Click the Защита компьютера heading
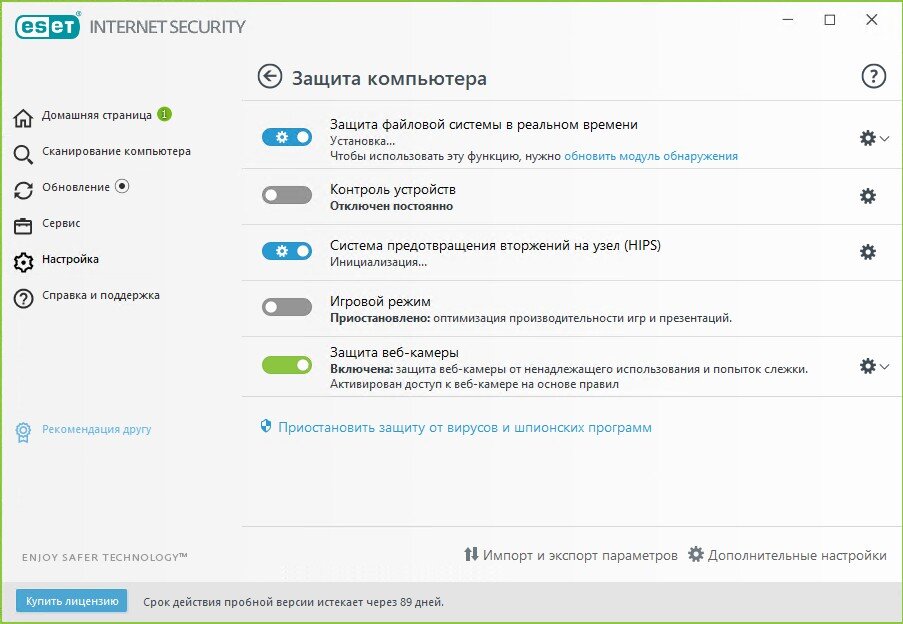This screenshot has height=624, width=903. 389,78
